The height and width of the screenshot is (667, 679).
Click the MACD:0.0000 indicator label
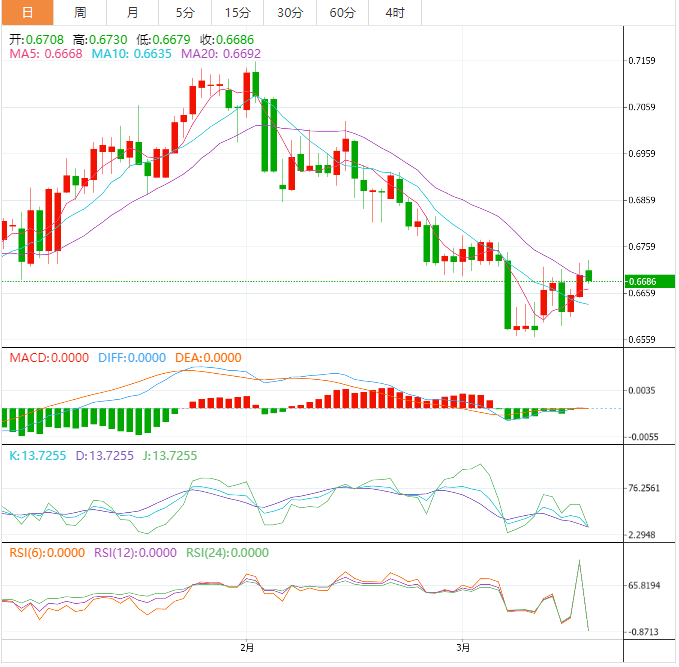pyautogui.click(x=49, y=358)
